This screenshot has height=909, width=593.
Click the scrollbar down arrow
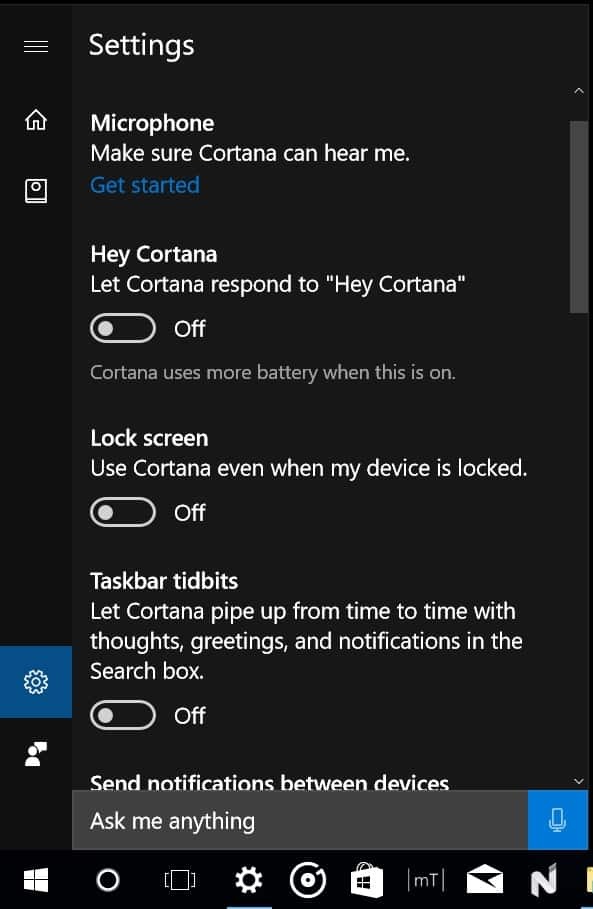(579, 781)
